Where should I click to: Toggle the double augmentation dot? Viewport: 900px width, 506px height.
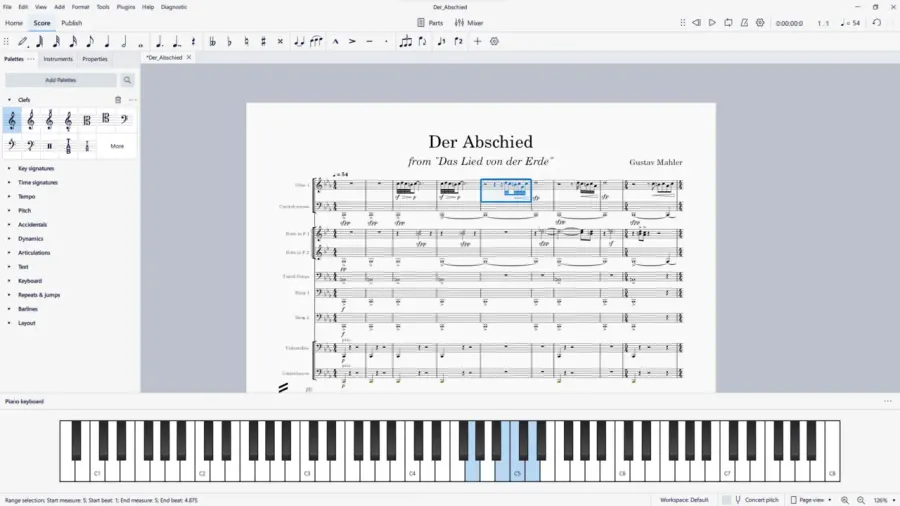pos(177,41)
